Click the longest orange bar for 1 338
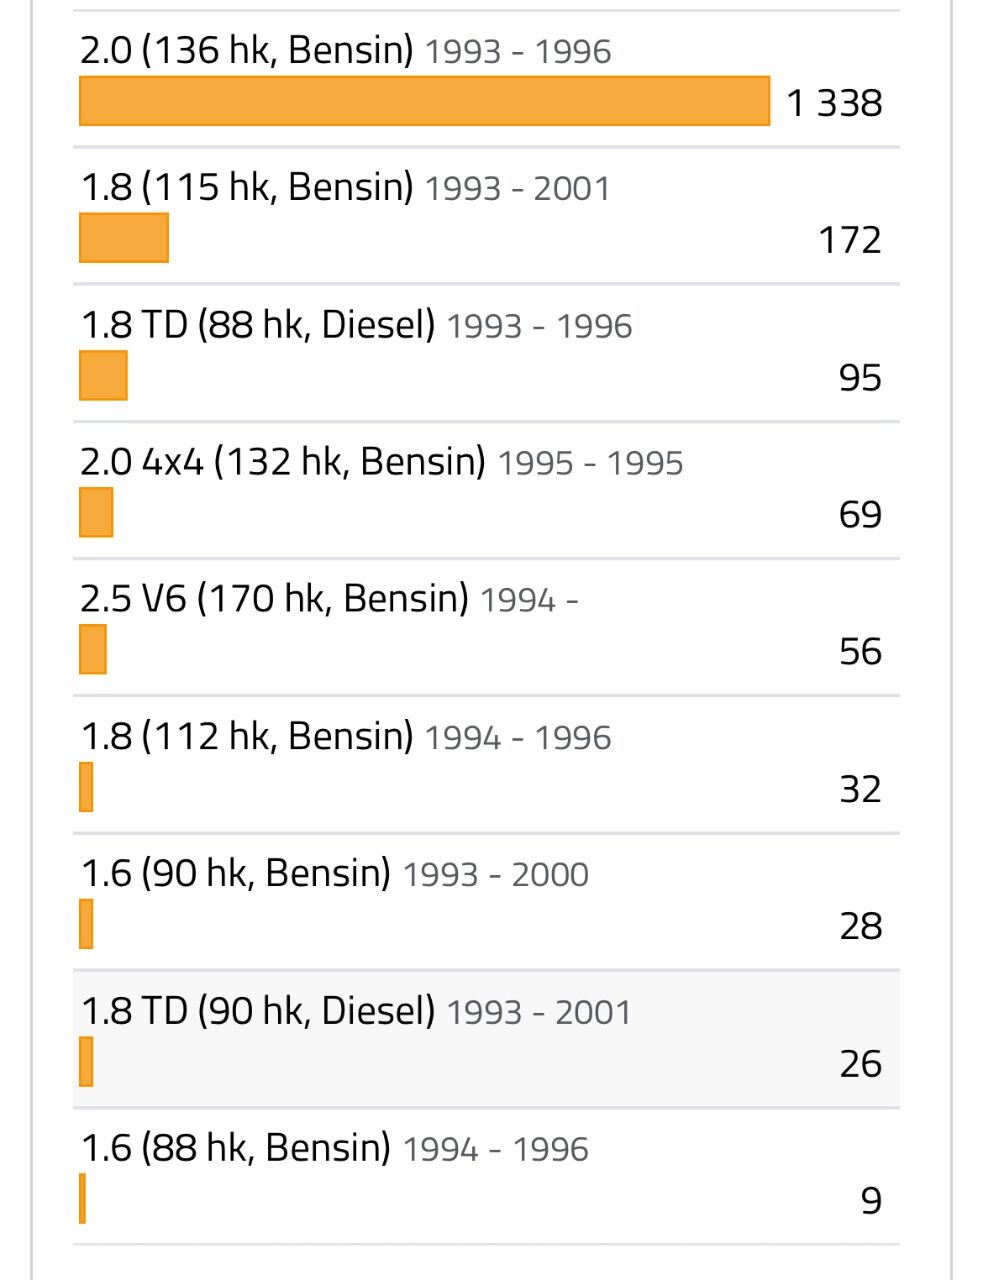Viewport: 983px width, 1280px height. pos(424,101)
